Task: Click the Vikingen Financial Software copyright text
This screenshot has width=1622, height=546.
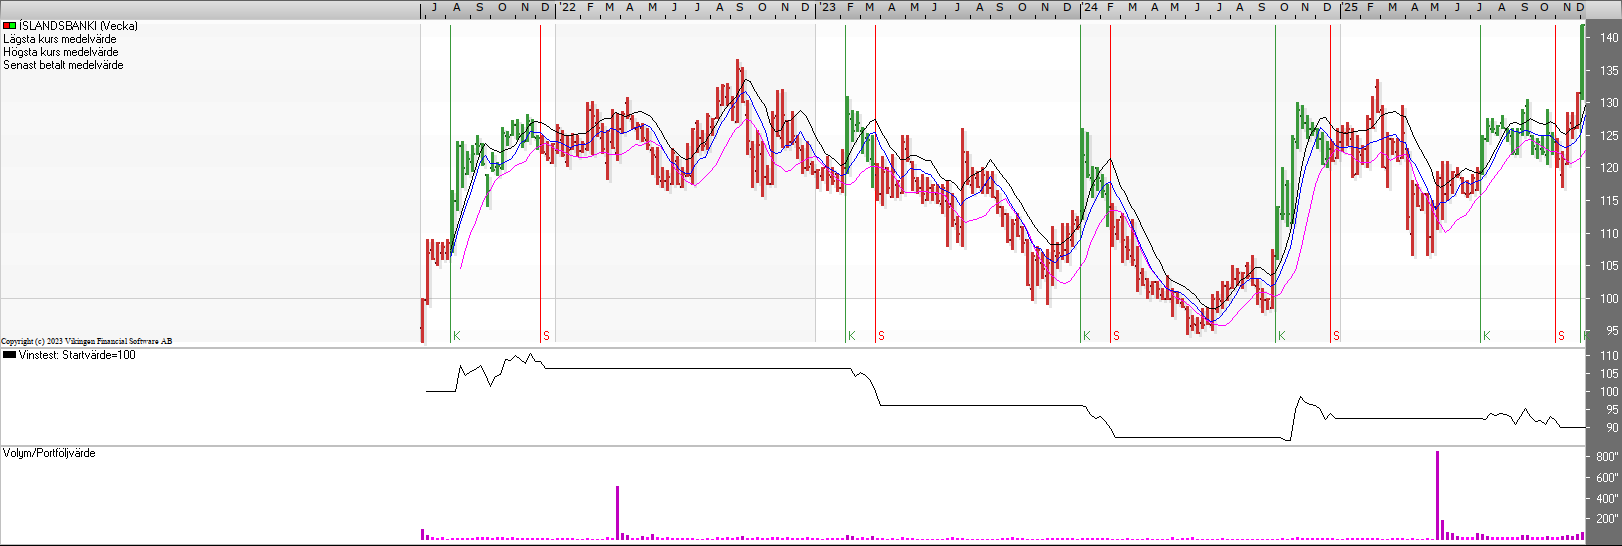Action: 87,341
